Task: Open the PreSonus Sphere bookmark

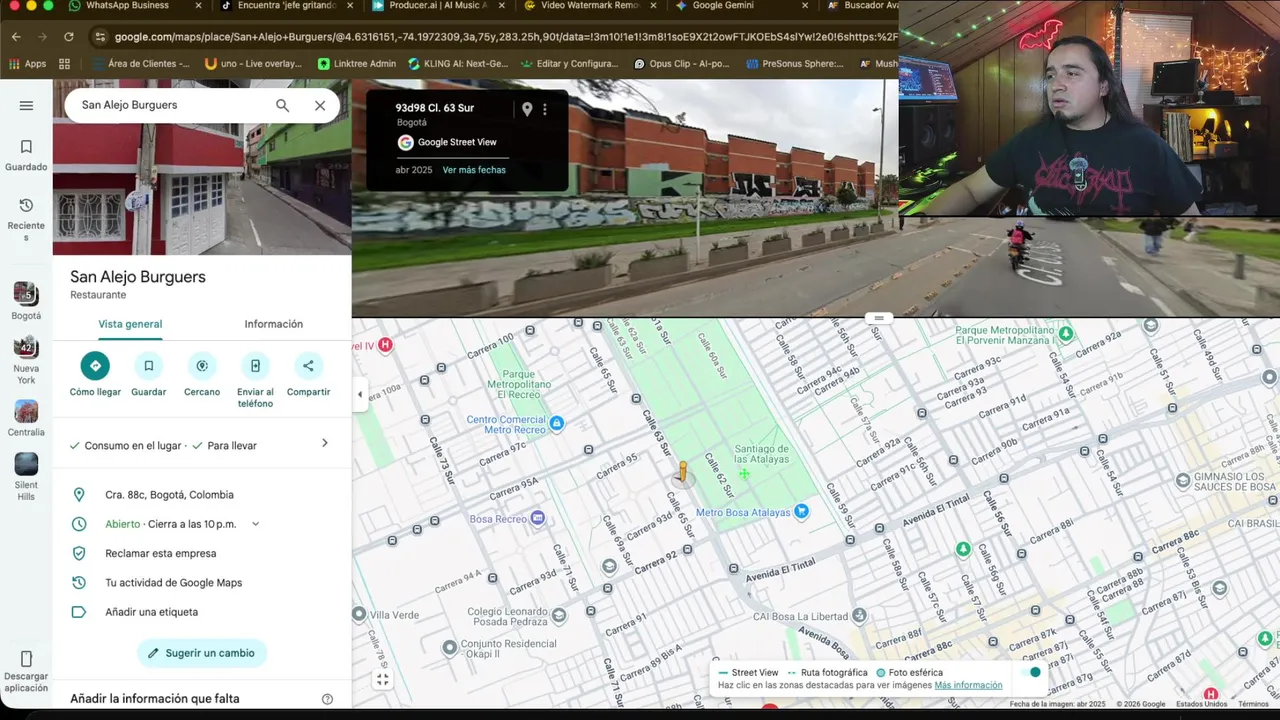Action: [796, 64]
